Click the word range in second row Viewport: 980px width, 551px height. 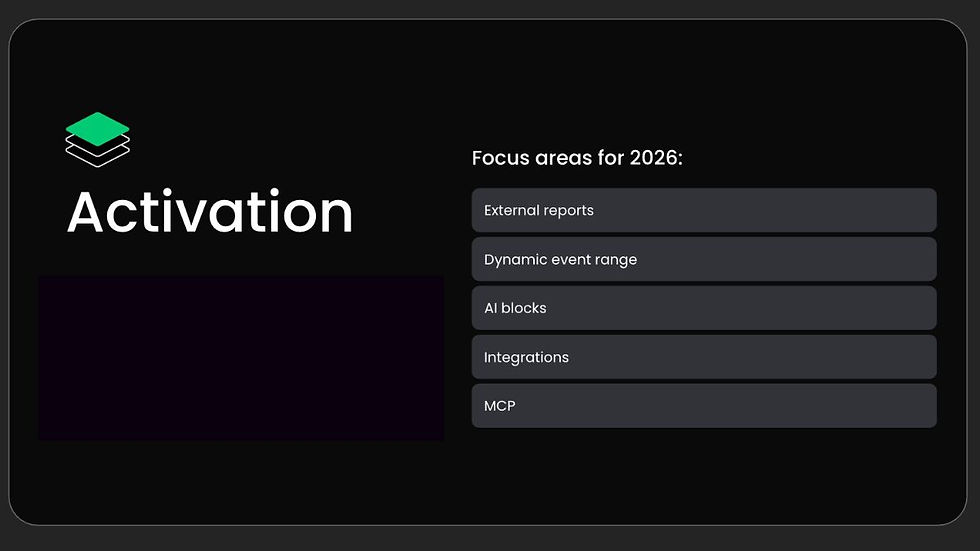click(x=616, y=261)
